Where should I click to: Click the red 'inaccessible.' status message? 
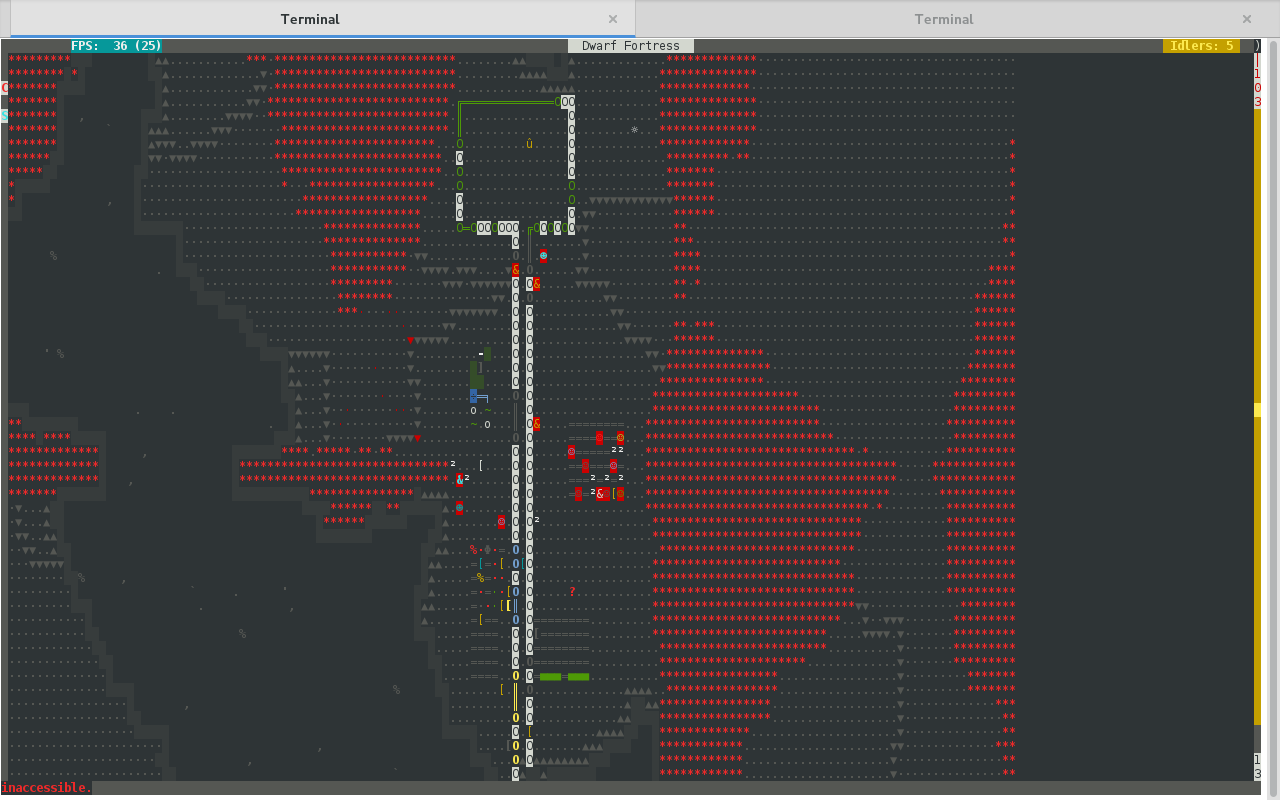coord(46,788)
